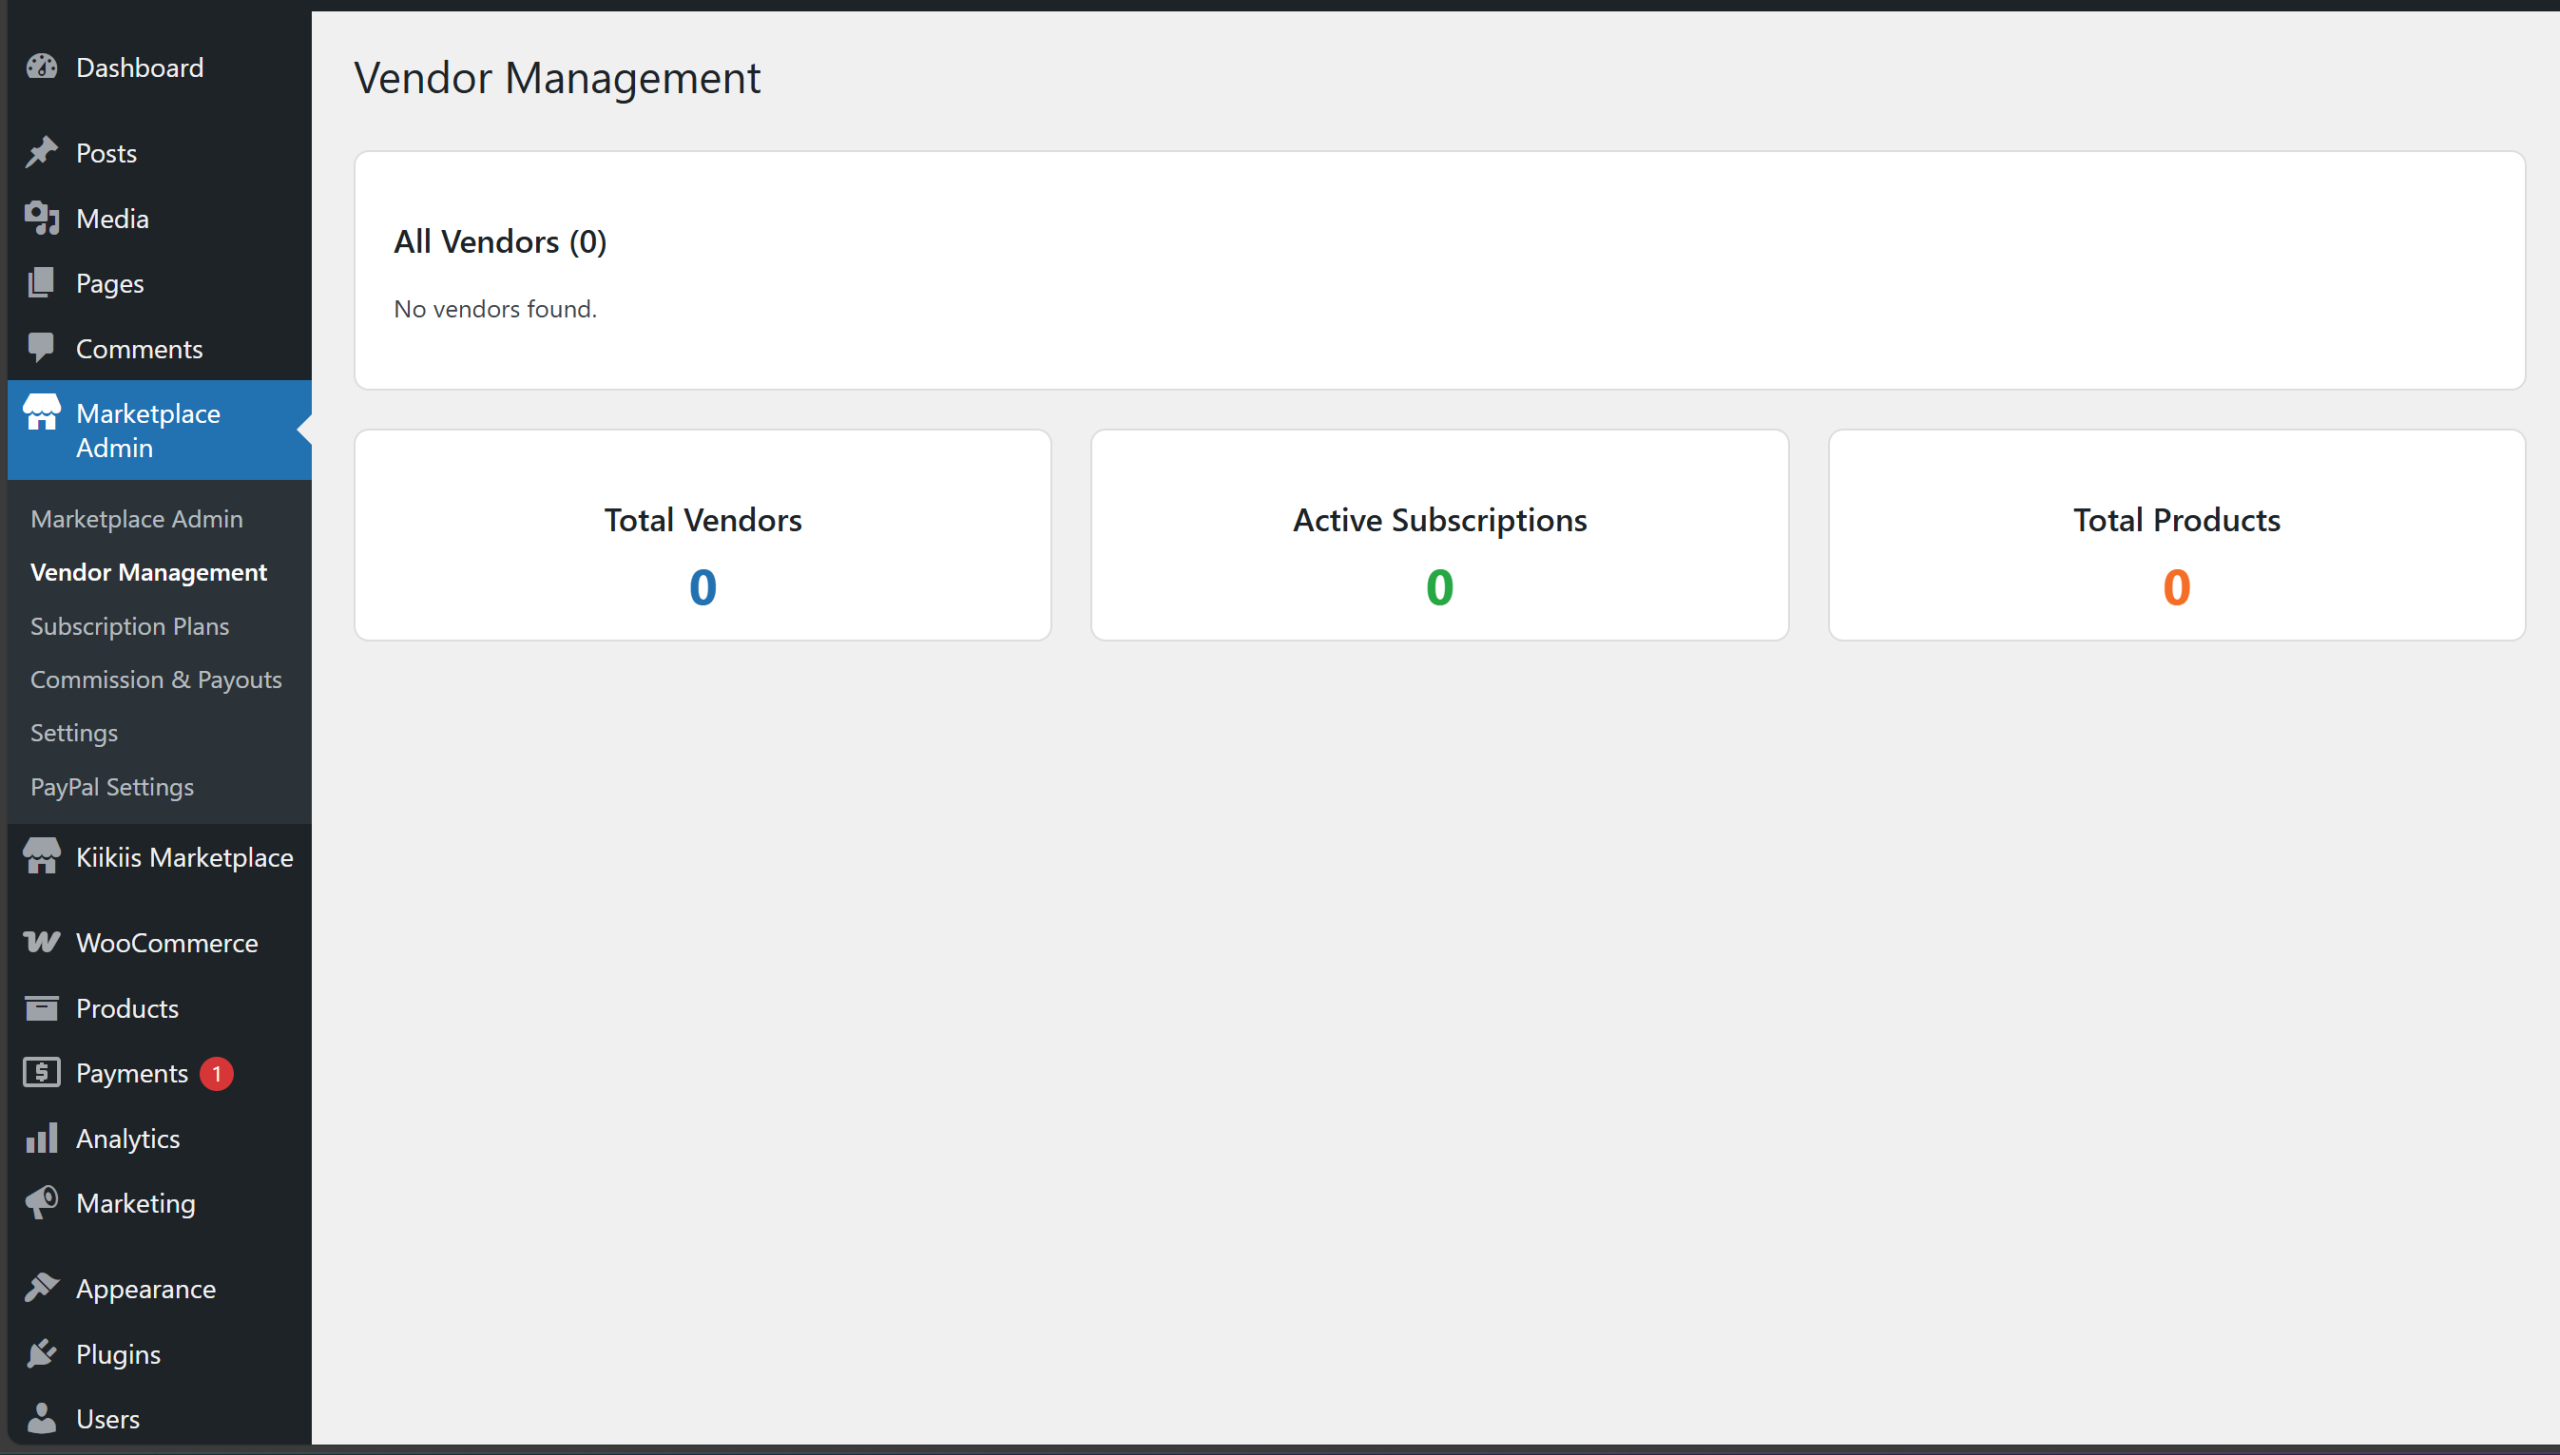This screenshot has height=1455, width=2560.
Task: Click the 'No vendors found.' message
Action: [495, 309]
